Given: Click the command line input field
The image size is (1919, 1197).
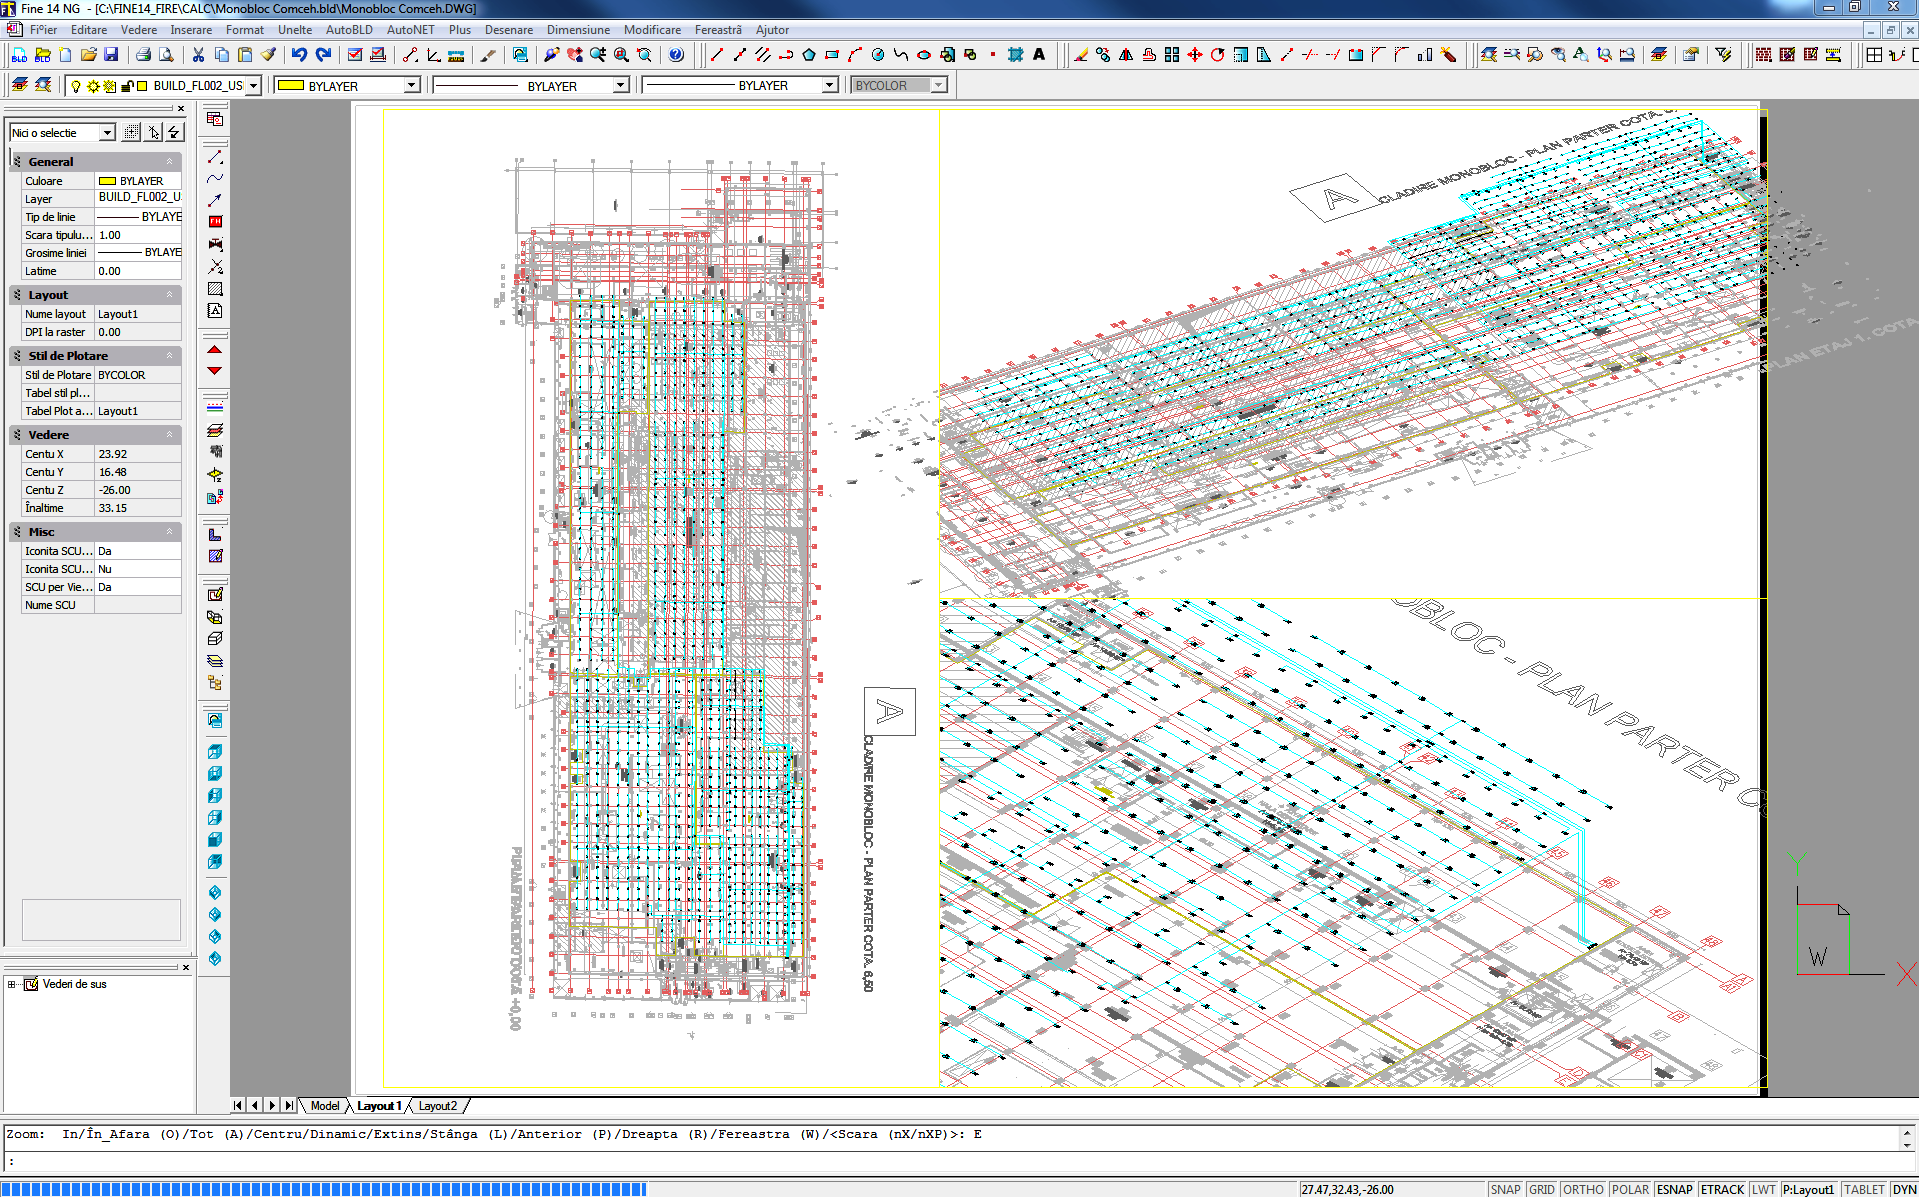Looking at the screenshot, I should pos(955,1162).
